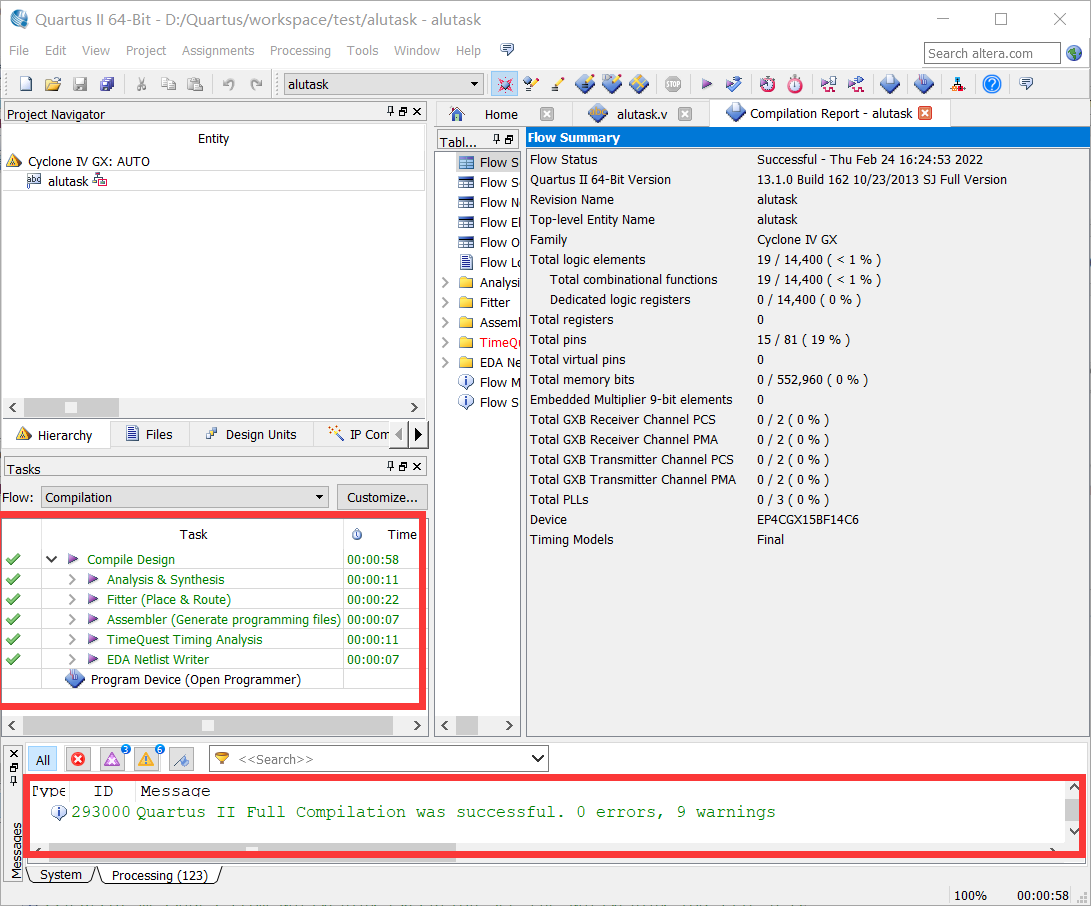Click the Paste clipboard toolbar icon
The width and height of the screenshot is (1091, 906).
pyautogui.click(x=196, y=84)
